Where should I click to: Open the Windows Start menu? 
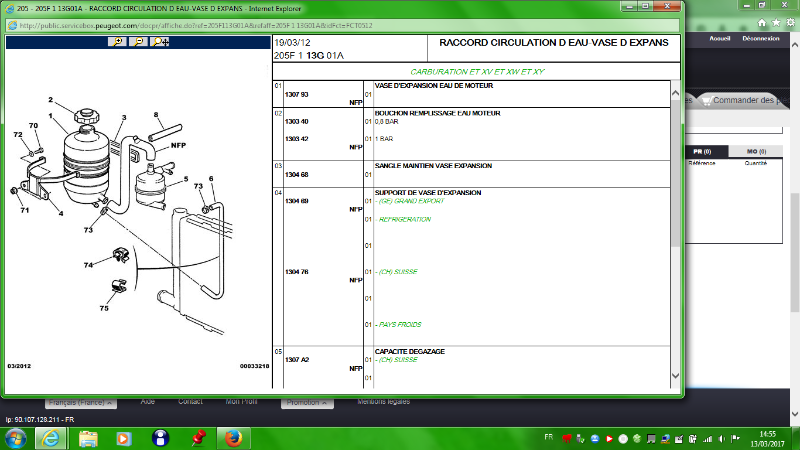(x=15, y=439)
